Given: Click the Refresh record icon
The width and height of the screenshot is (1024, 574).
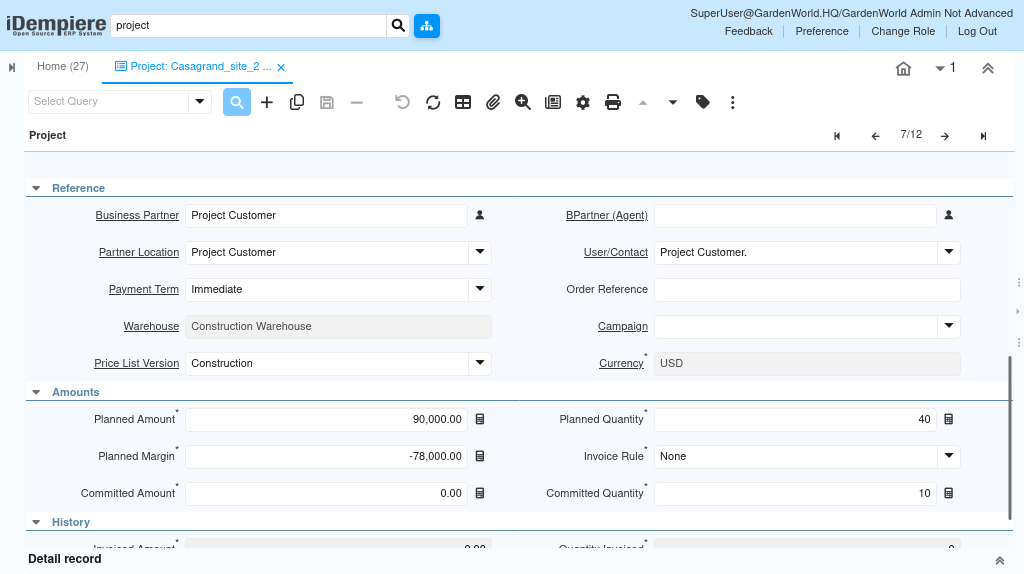Looking at the screenshot, I should (x=433, y=102).
